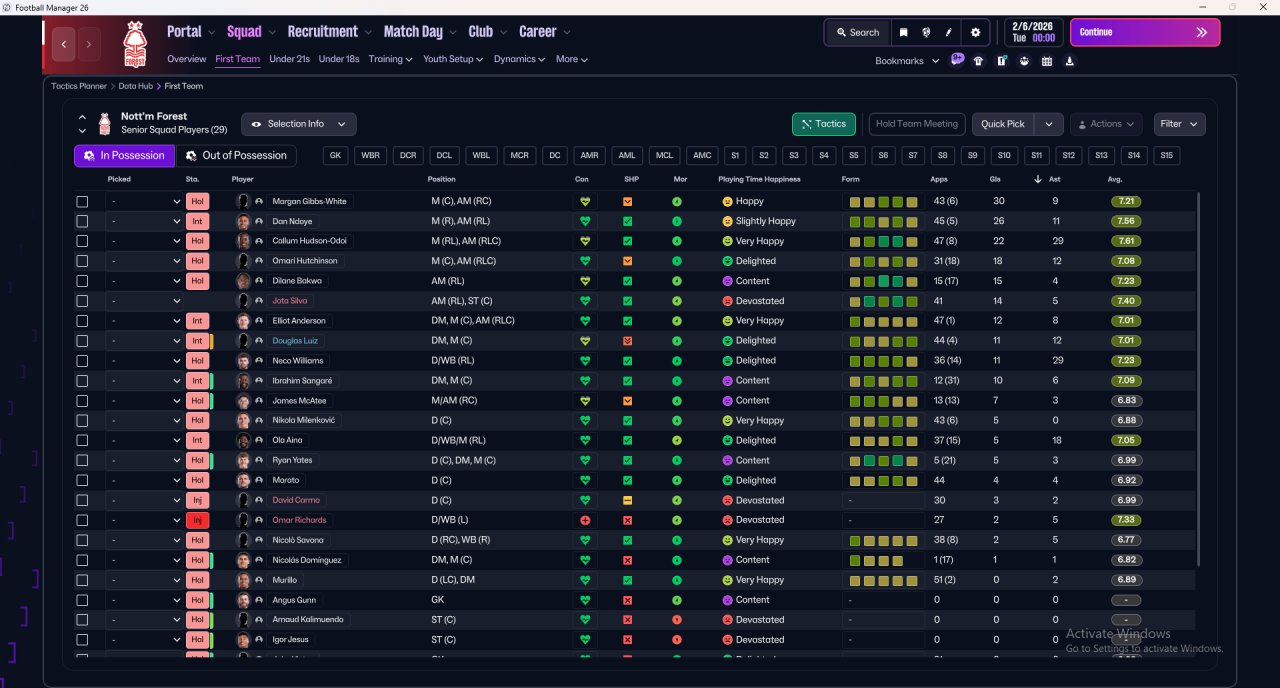Open the Club menu
The height and width of the screenshot is (688, 1280).
coord(488,32)
